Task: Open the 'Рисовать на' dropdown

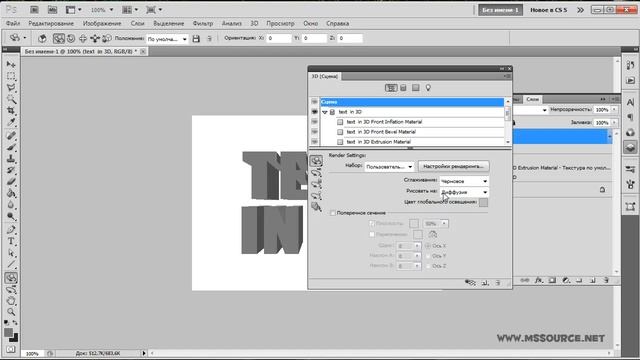Action: click(464, 192)
